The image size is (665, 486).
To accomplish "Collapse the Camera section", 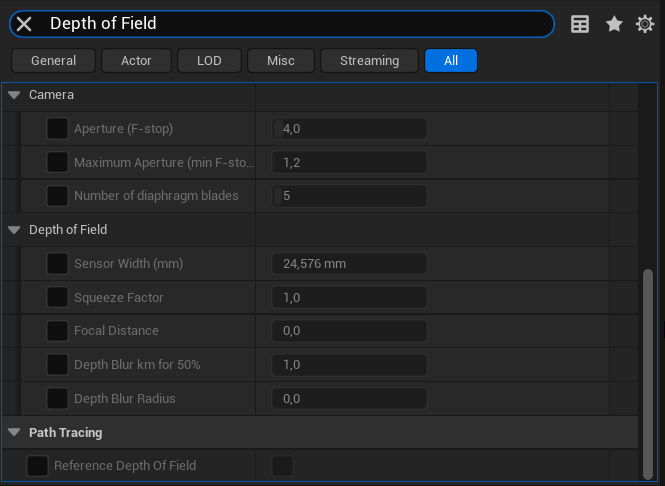I will click(14, 95).
